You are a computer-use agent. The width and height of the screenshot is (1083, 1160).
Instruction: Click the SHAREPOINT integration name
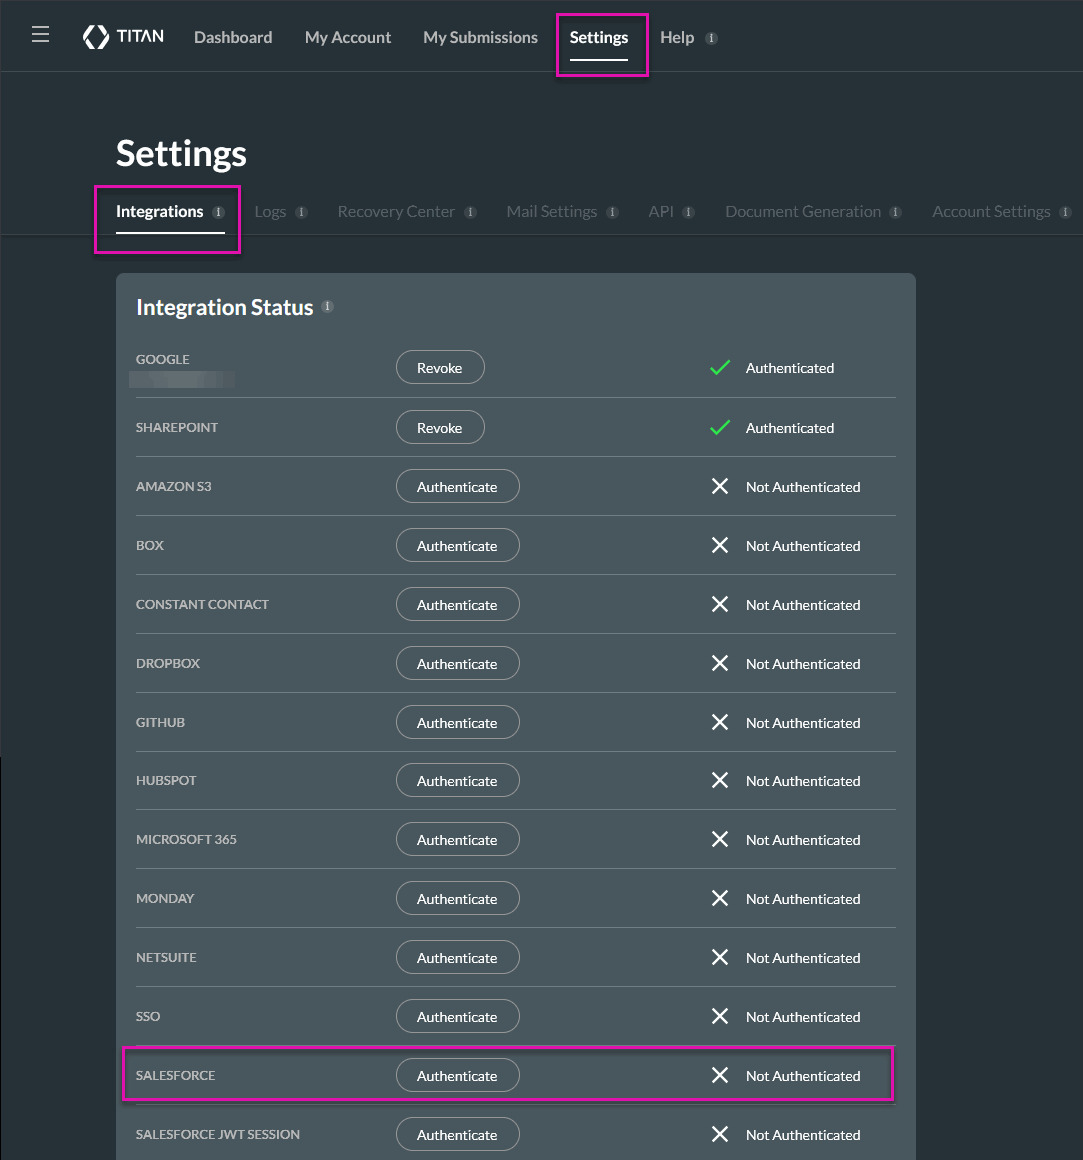click(x=177, y=427)
